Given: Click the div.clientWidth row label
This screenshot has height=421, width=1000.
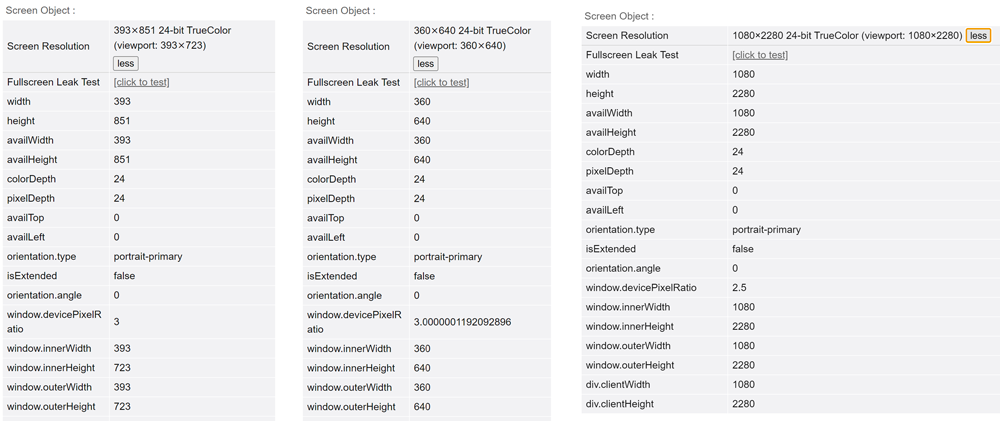Looking at the screenshot, I should pyautogui.click(x=619, y=385).
